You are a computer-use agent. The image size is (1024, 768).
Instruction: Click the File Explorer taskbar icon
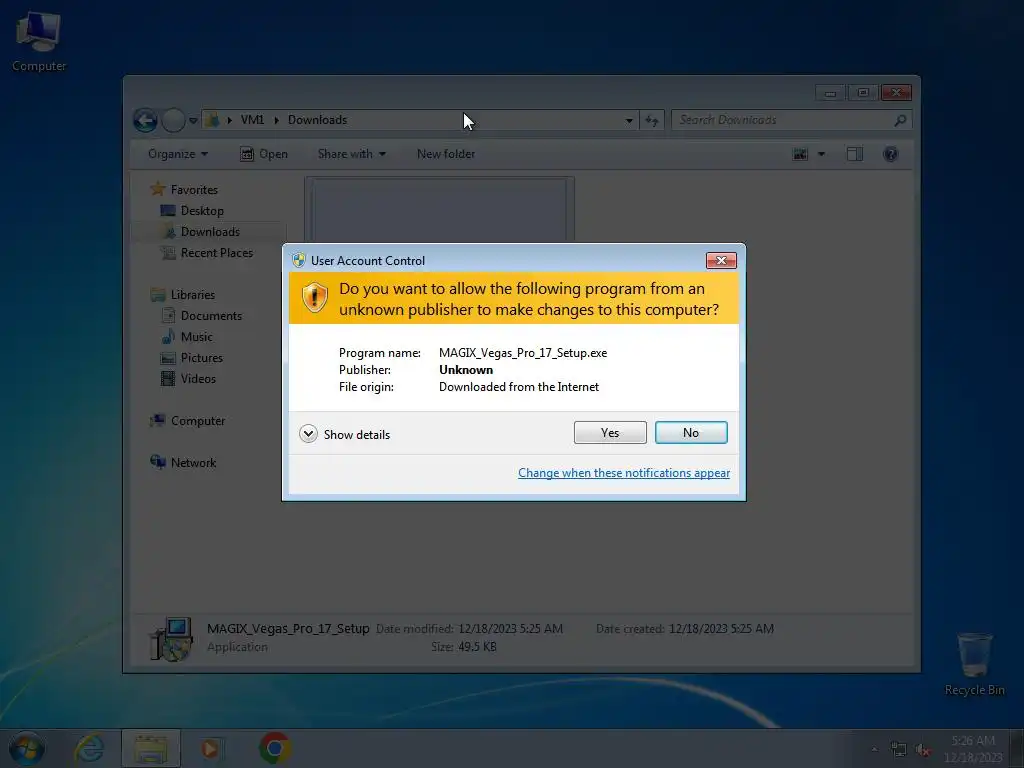[151, 748]
